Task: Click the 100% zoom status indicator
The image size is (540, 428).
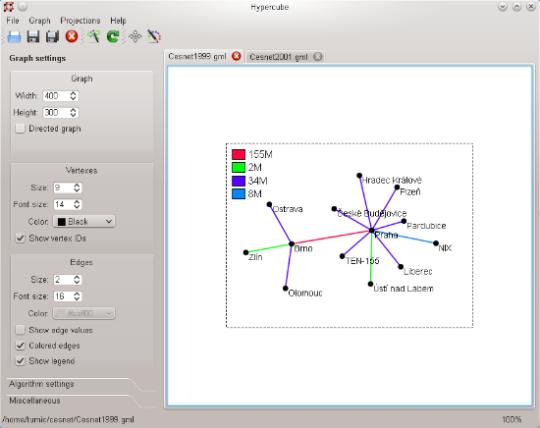Action: (x=511, y=419)
